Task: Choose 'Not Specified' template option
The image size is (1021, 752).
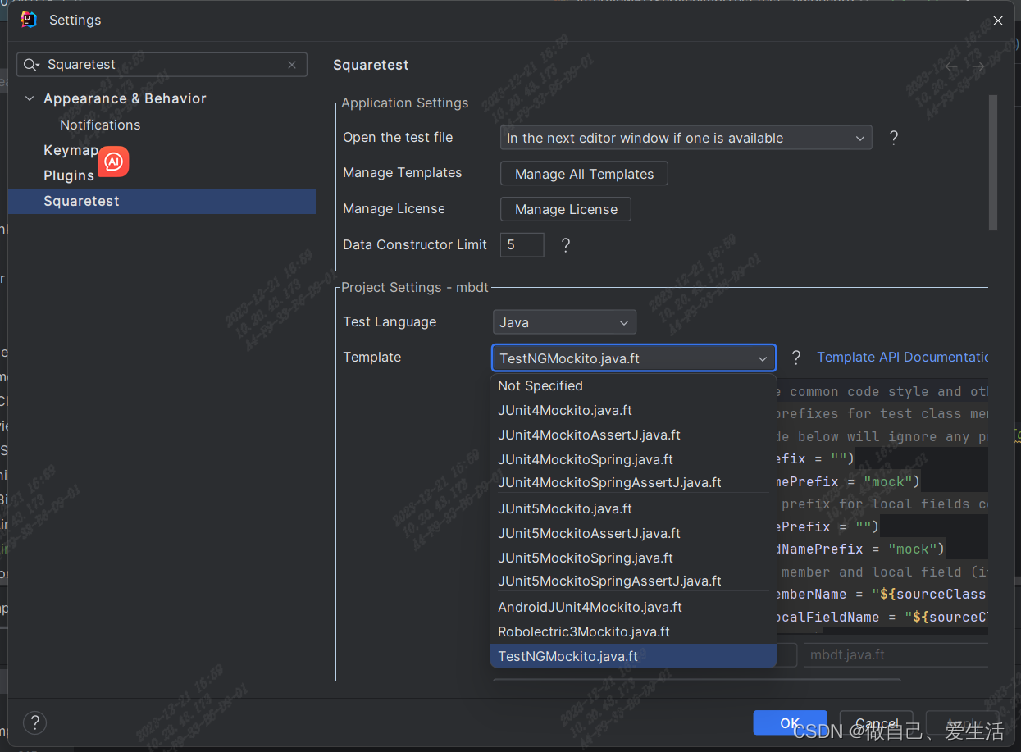Action: 633,385
